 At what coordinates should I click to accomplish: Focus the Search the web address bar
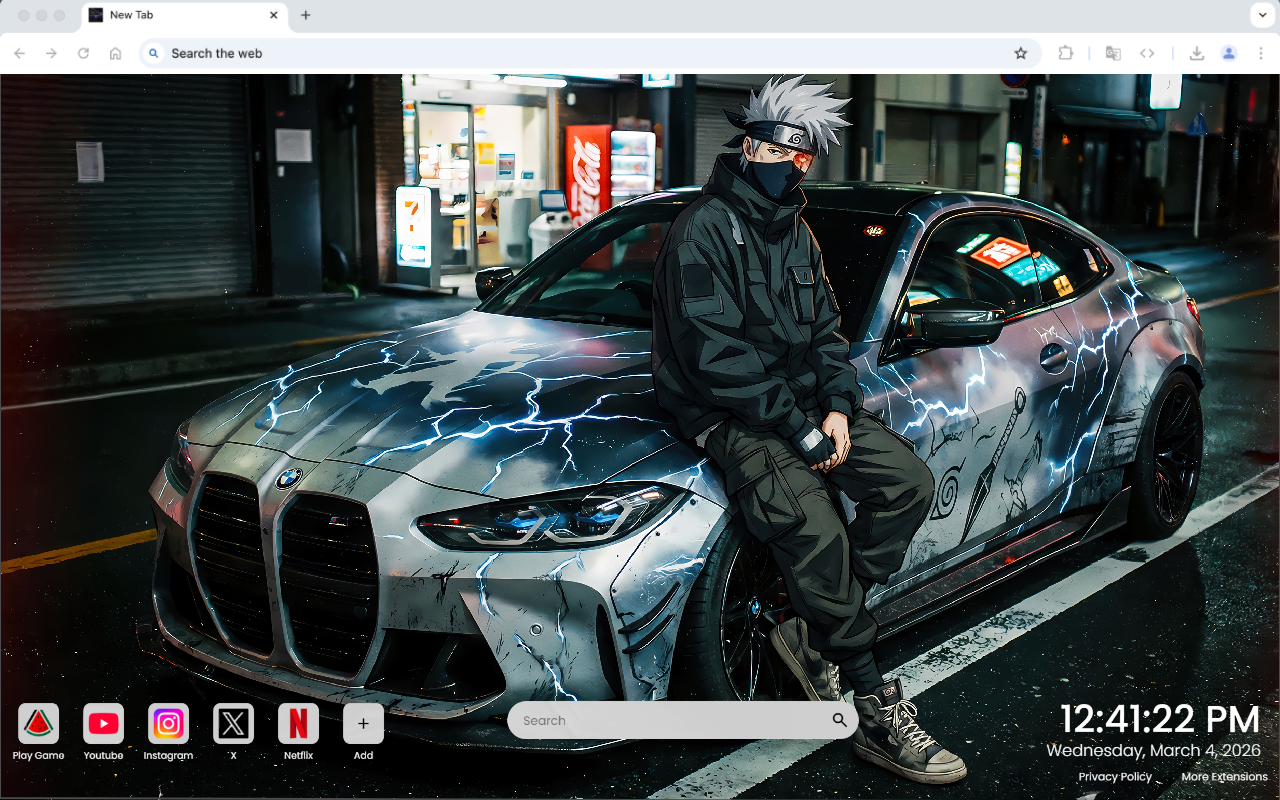588,53
